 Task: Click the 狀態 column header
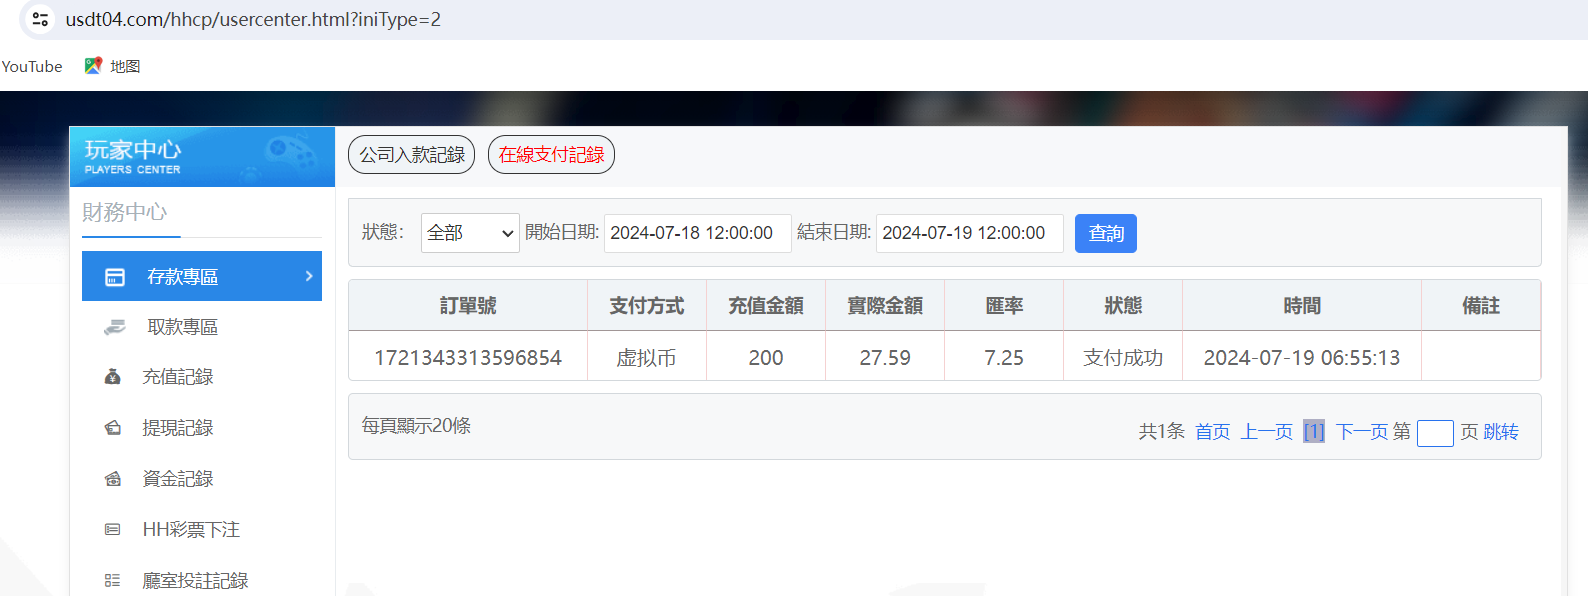[1123, 306]
